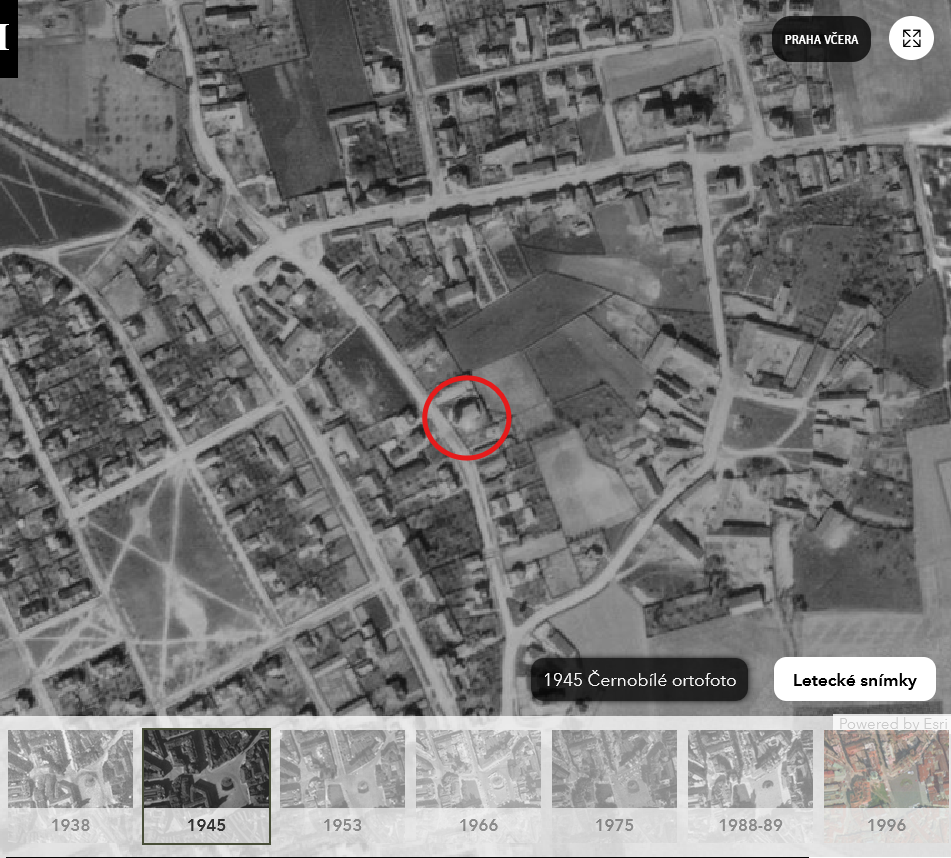Viewport: 951px width, 858px height.
Task: Click the black logo in top-left corner
Action: pos(8,39)
